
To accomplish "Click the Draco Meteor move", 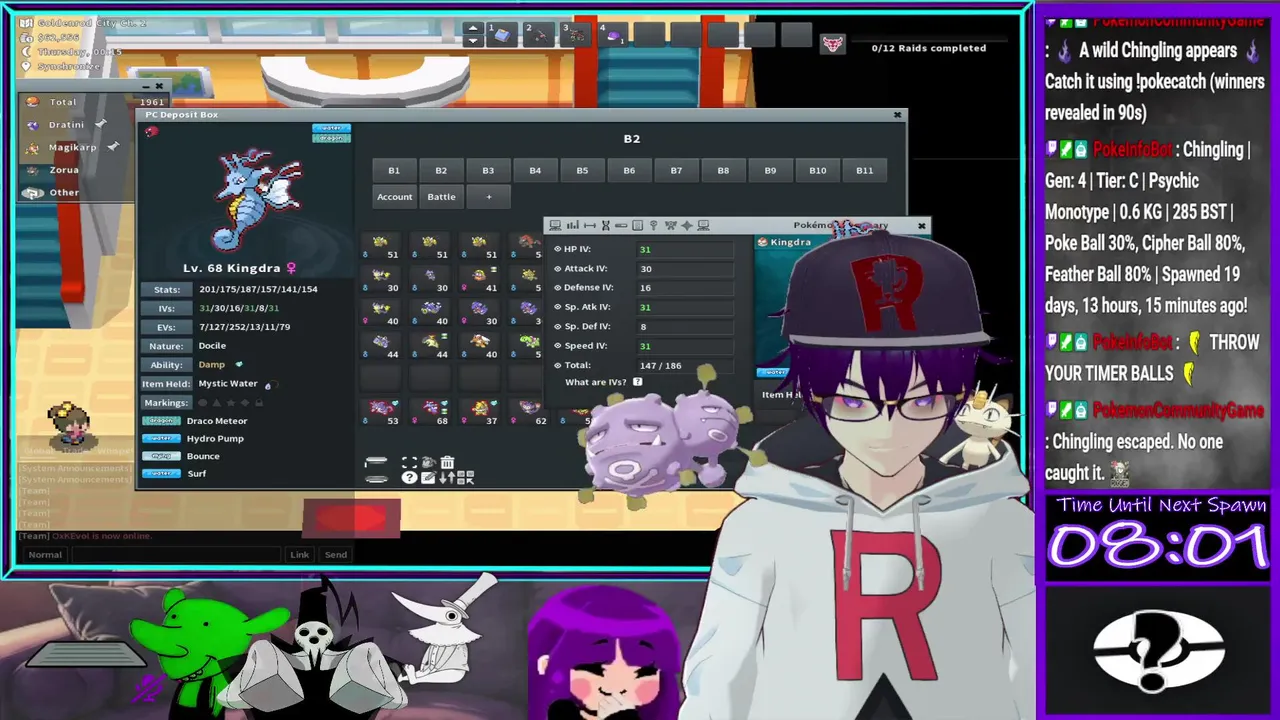I will [x=216, y=421].
